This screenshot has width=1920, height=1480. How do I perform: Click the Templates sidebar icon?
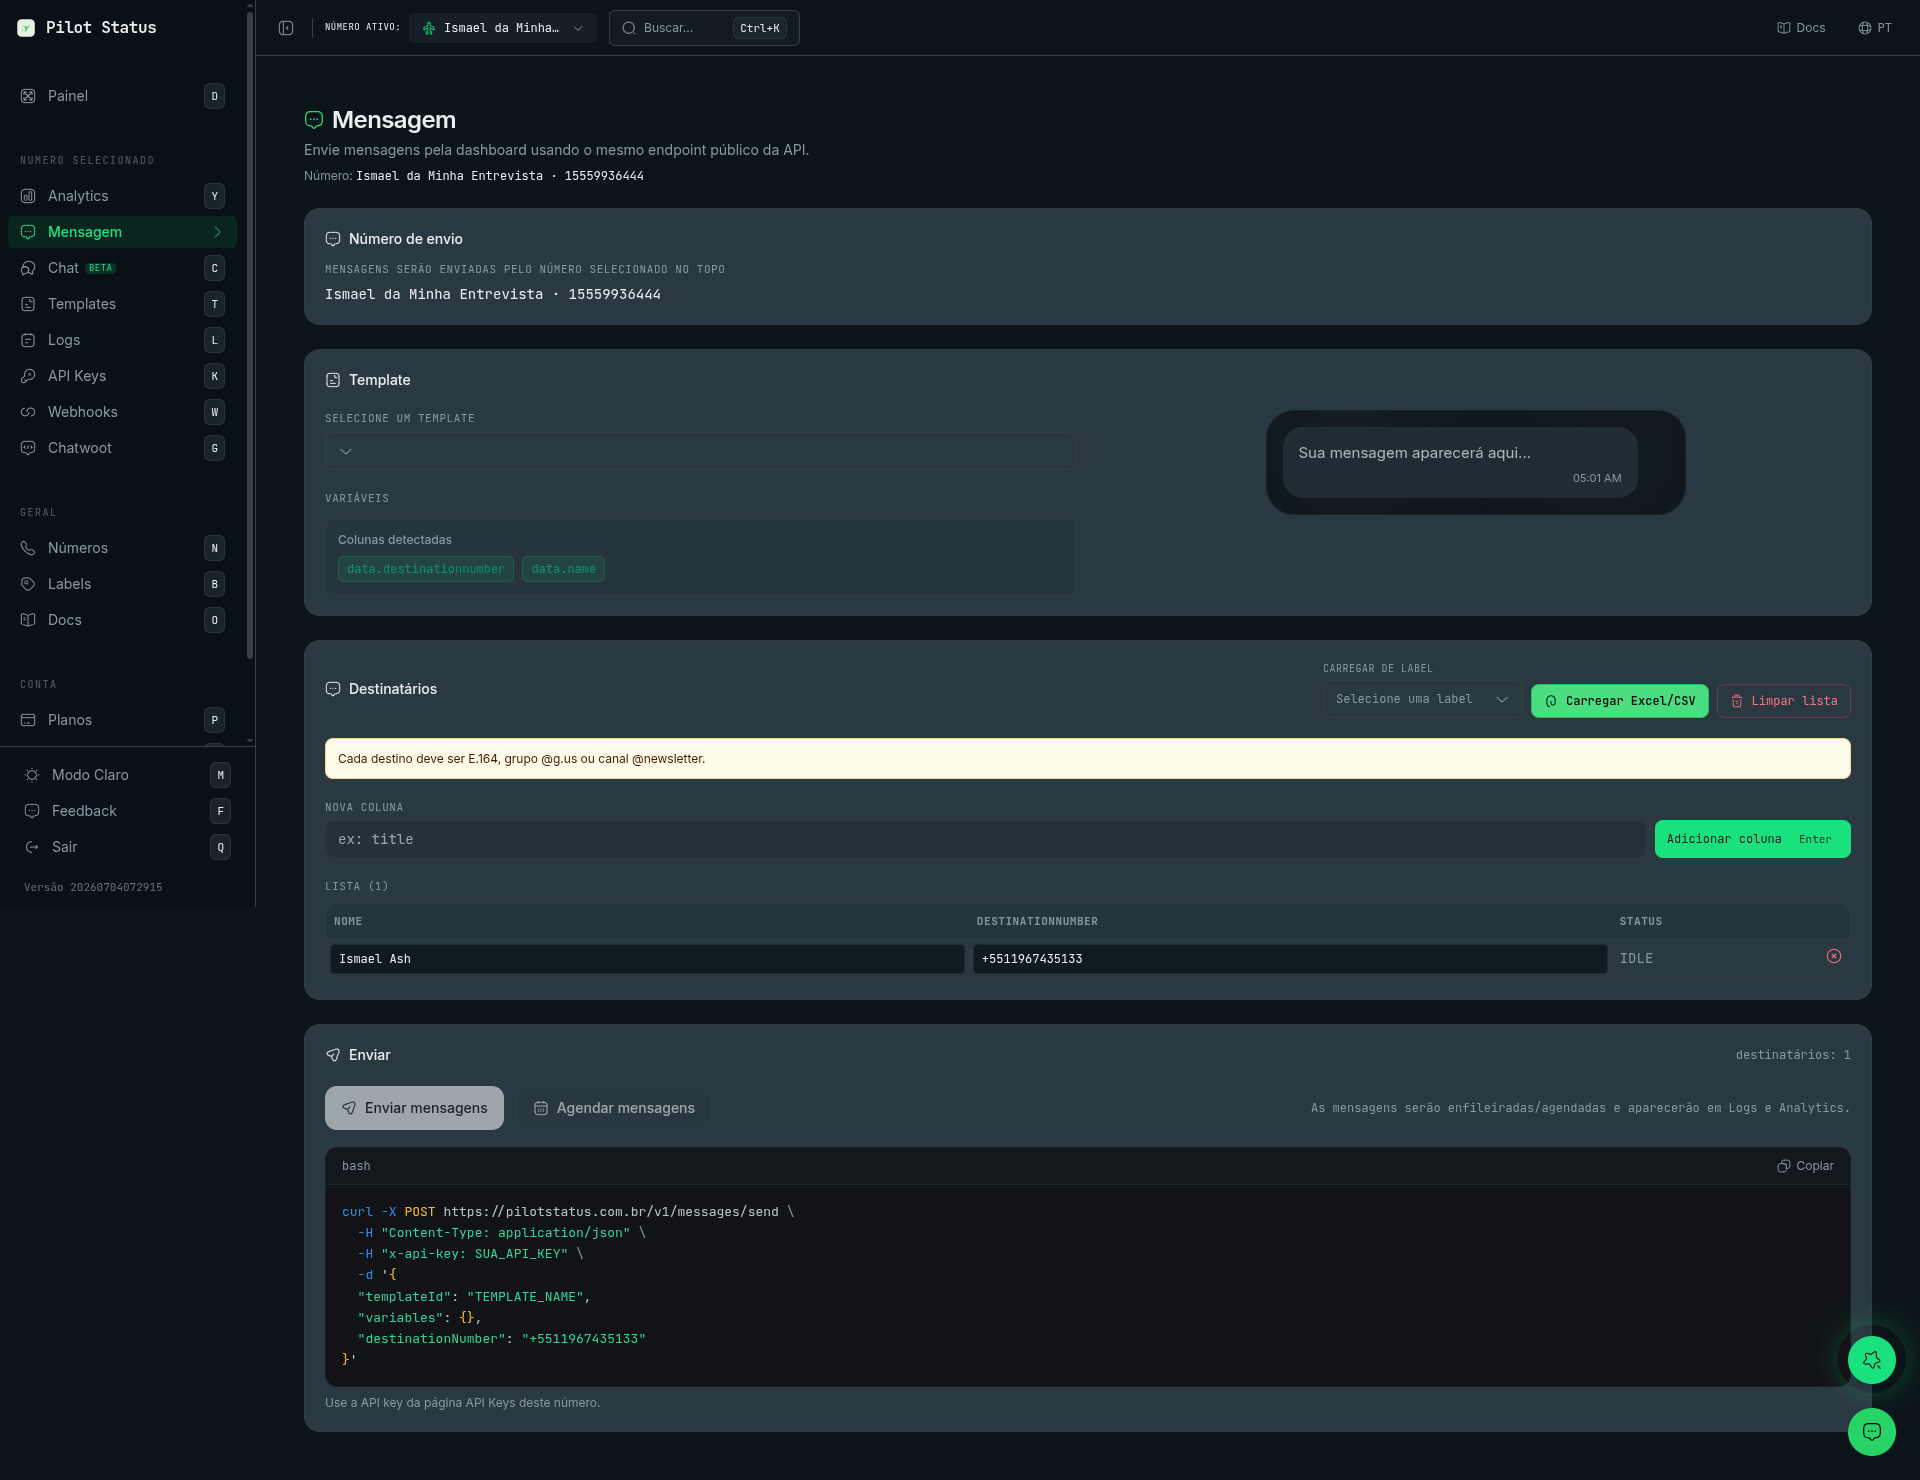[x=28, y=304]
